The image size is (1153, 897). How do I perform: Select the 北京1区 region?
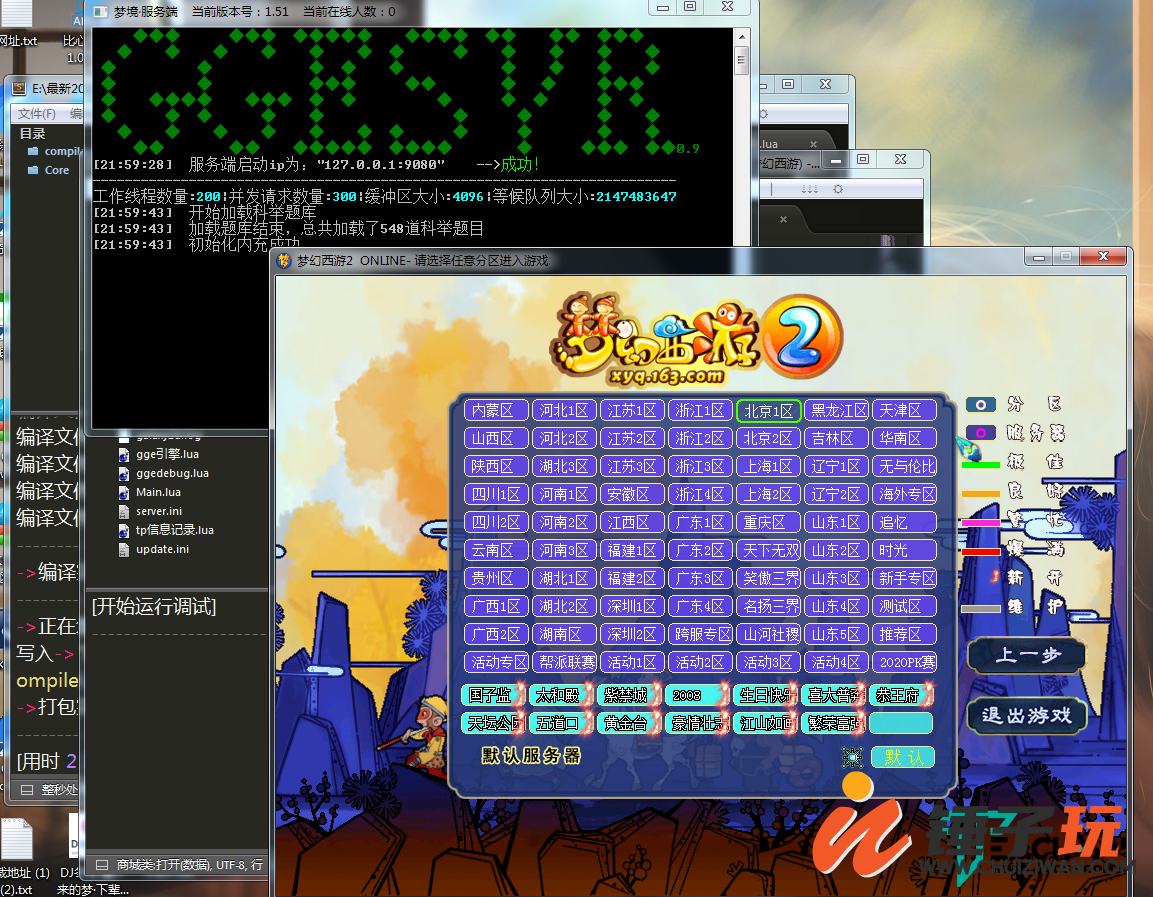(x=768, y=410)
